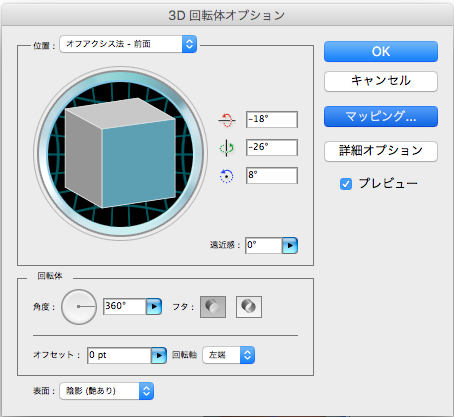
Task: Click the Y-axis rotation icon
Action: coord(227,148)
